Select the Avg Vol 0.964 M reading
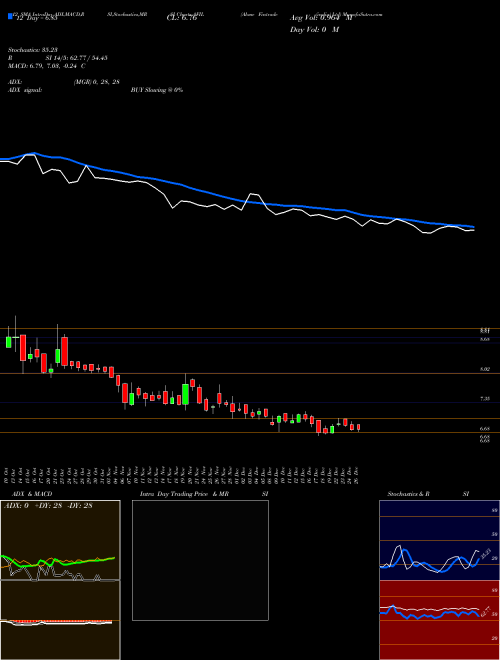500x660 pixels. (321, 18)
